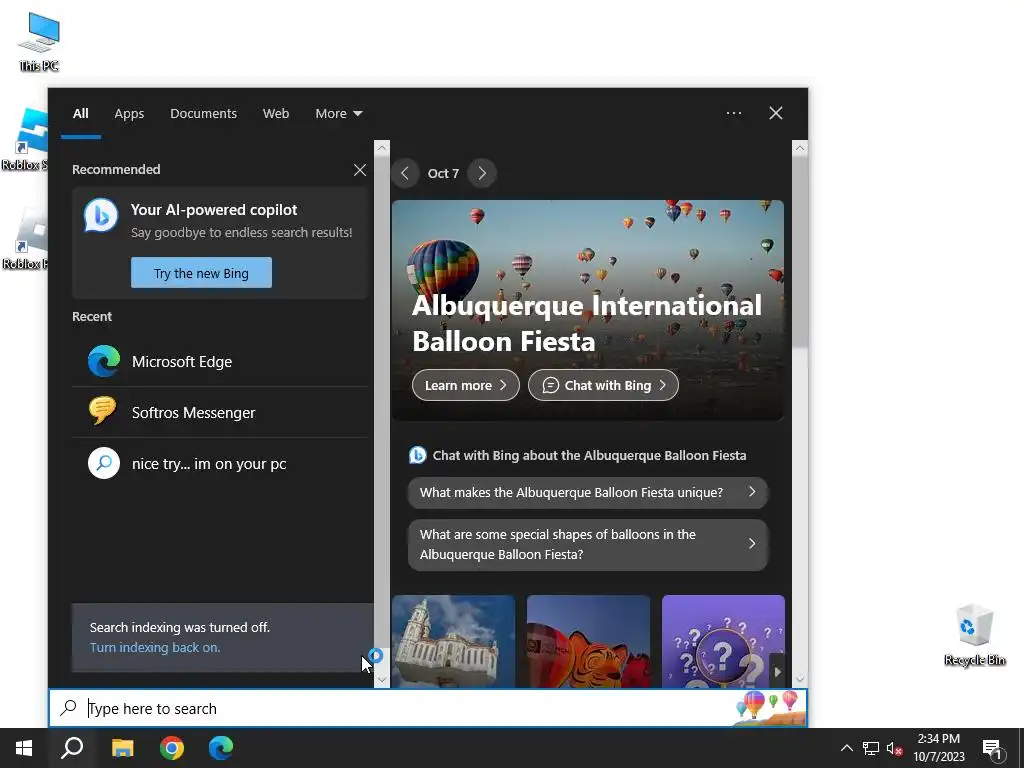1024x768 pixels.
Task: Open the three-dot options menu
Action: [x=734, y=113]
